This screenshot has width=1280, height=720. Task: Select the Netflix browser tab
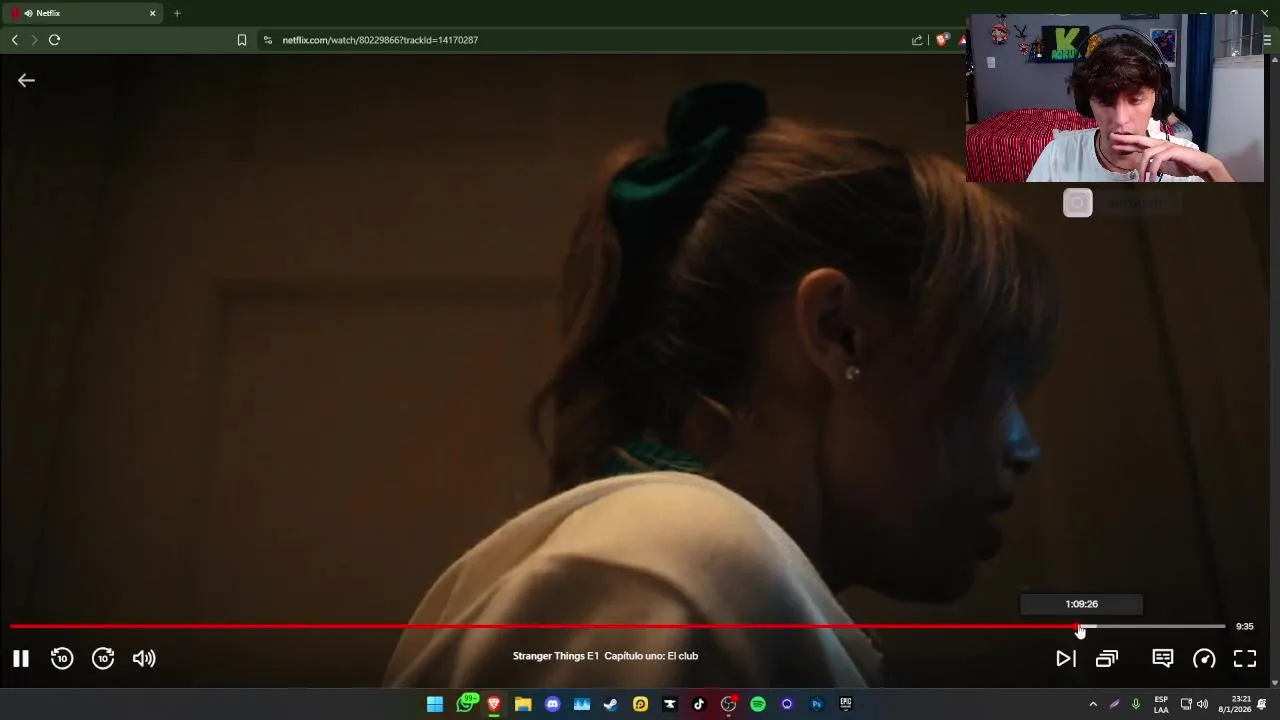84,13
